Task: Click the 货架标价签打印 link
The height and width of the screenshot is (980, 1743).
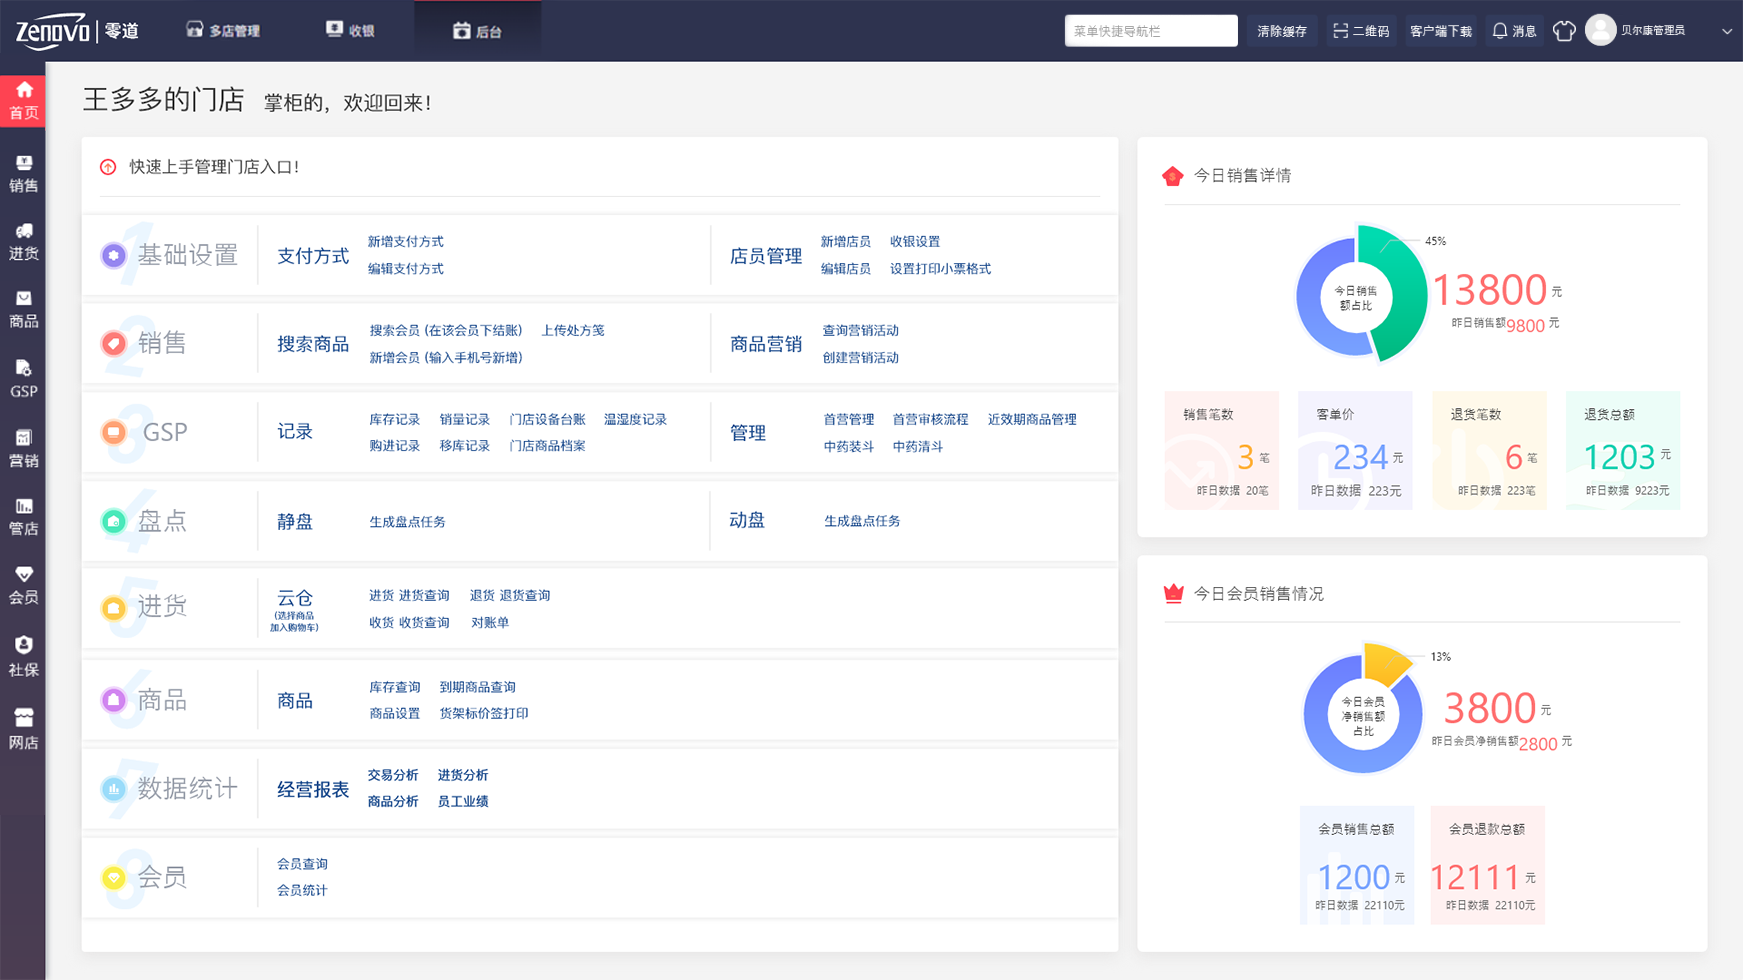Action: pos(484,714)
